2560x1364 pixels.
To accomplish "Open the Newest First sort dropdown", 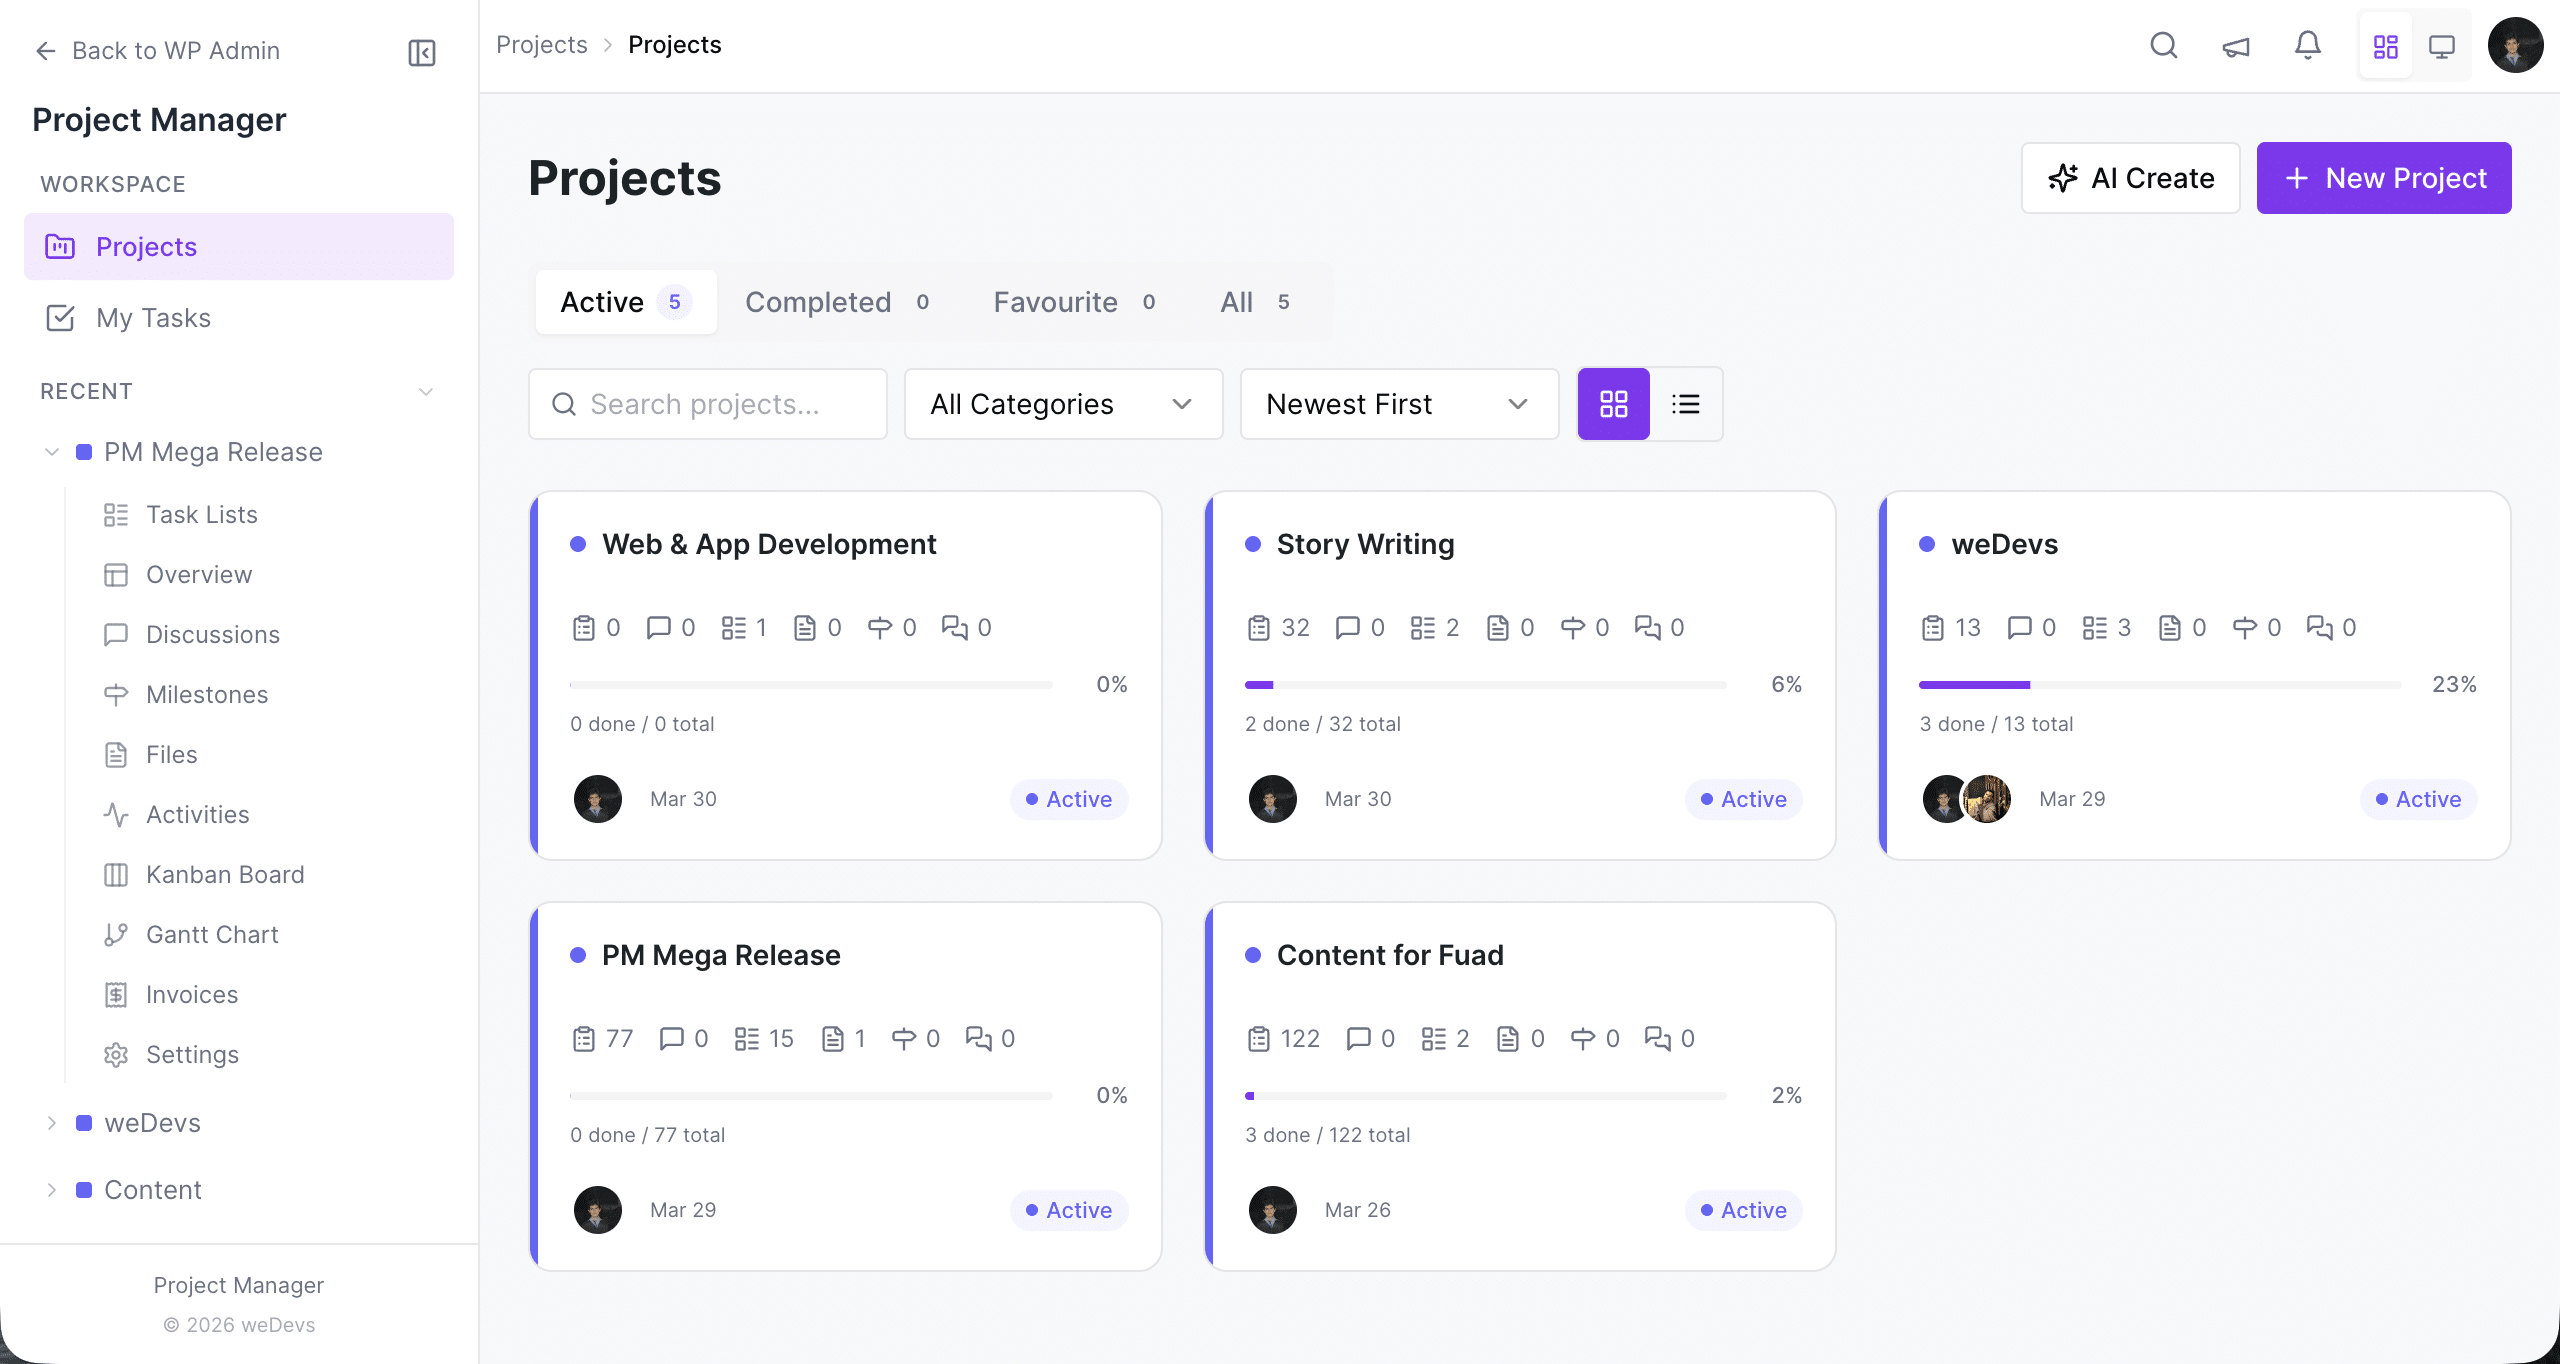I will click(x=1400, y=404).
